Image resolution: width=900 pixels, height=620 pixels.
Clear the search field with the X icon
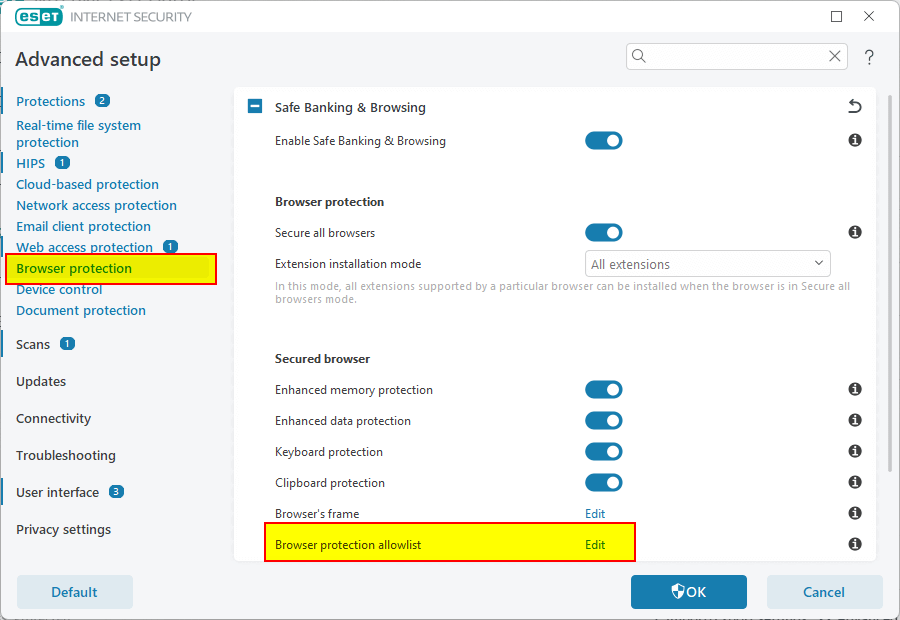tap(834, 57)
